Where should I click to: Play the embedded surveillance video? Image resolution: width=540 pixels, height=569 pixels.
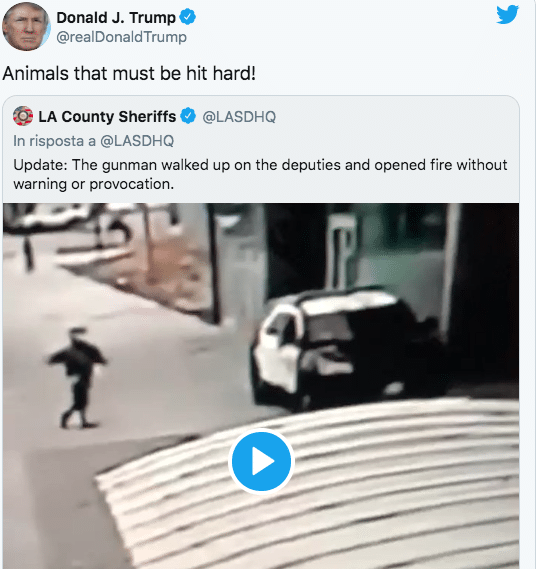coord(261,461)
